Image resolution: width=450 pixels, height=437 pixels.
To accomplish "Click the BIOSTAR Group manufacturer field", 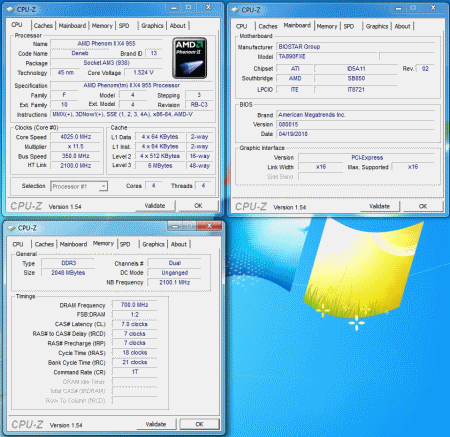I will click(356, 47).
